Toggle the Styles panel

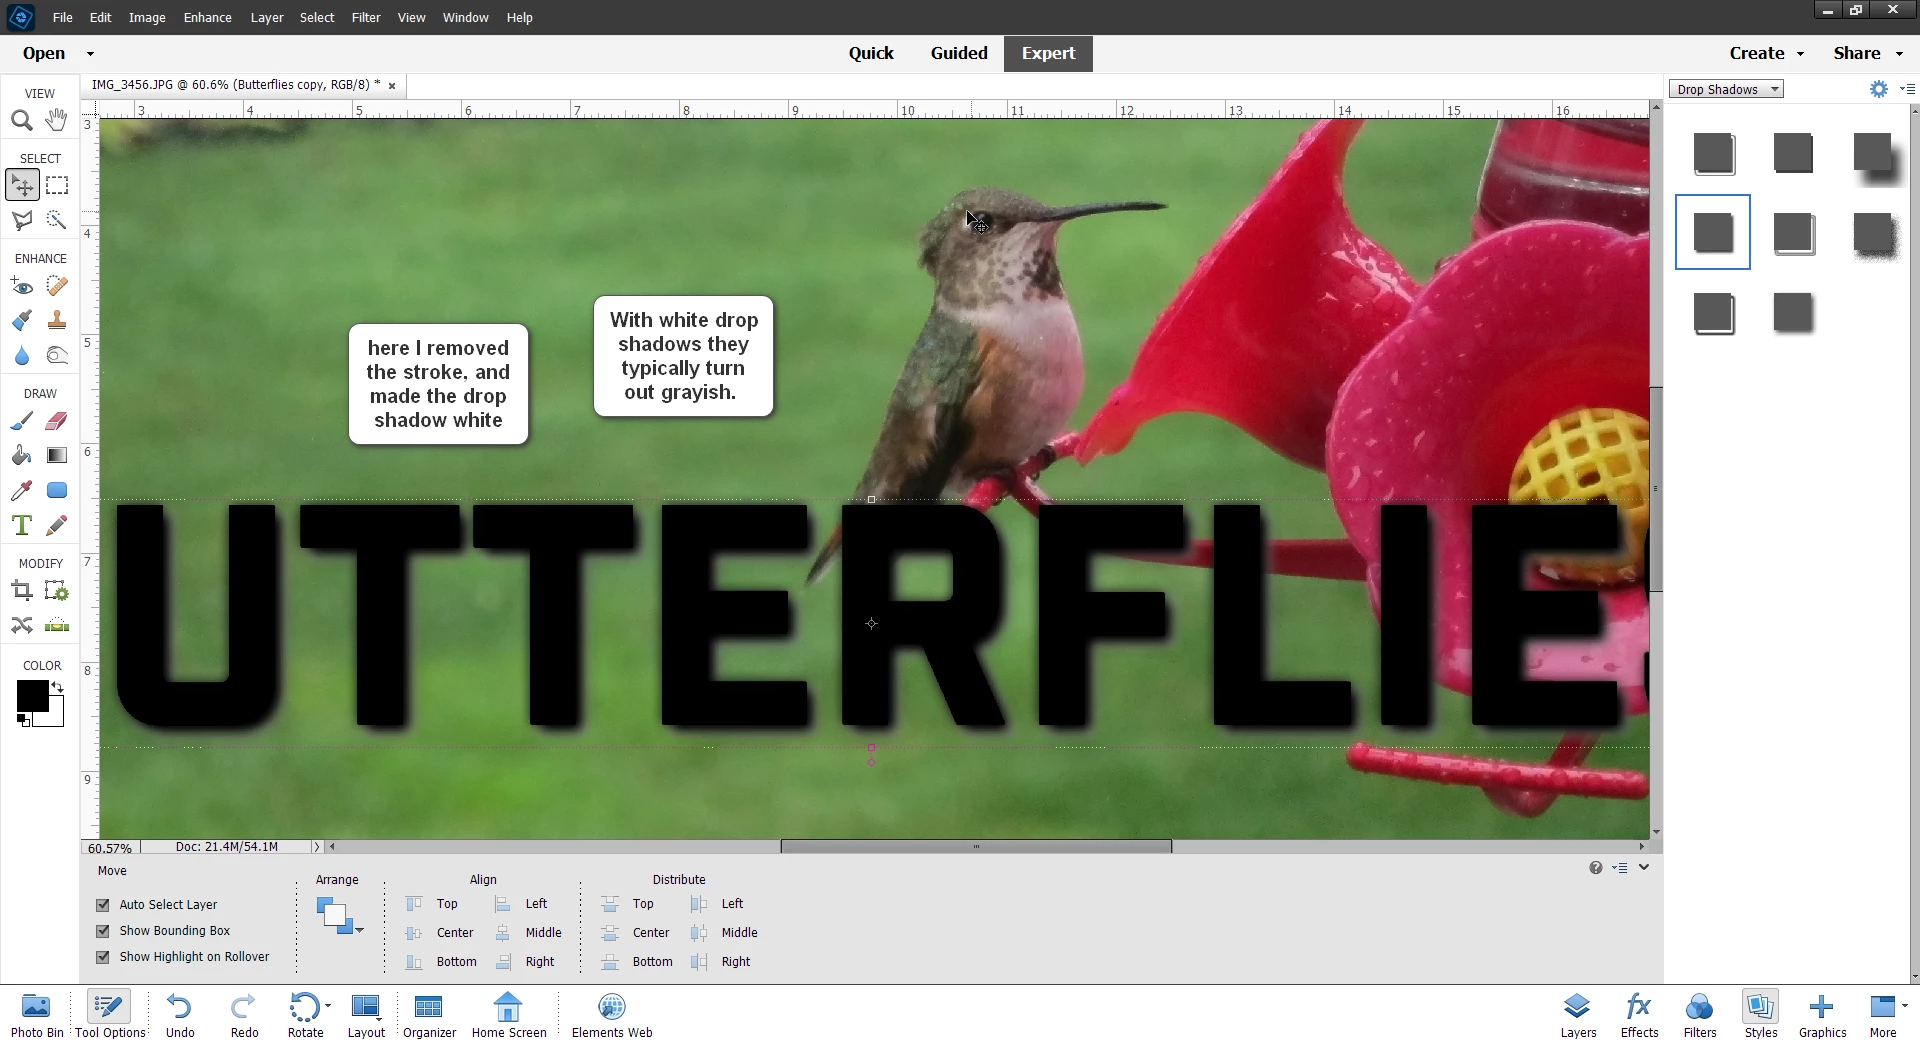pos(1761,1014)
